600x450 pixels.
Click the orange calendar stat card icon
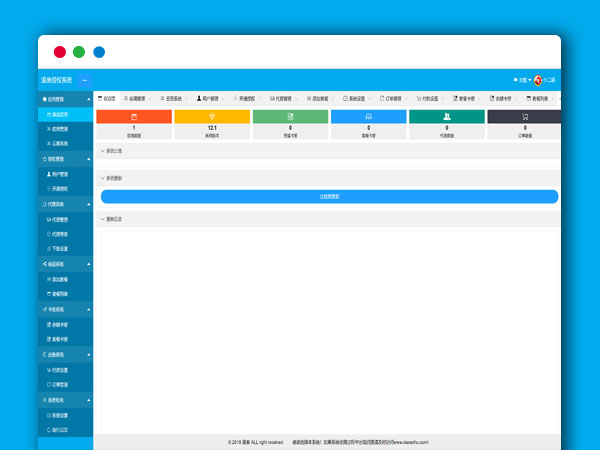[x=134, y=117]
